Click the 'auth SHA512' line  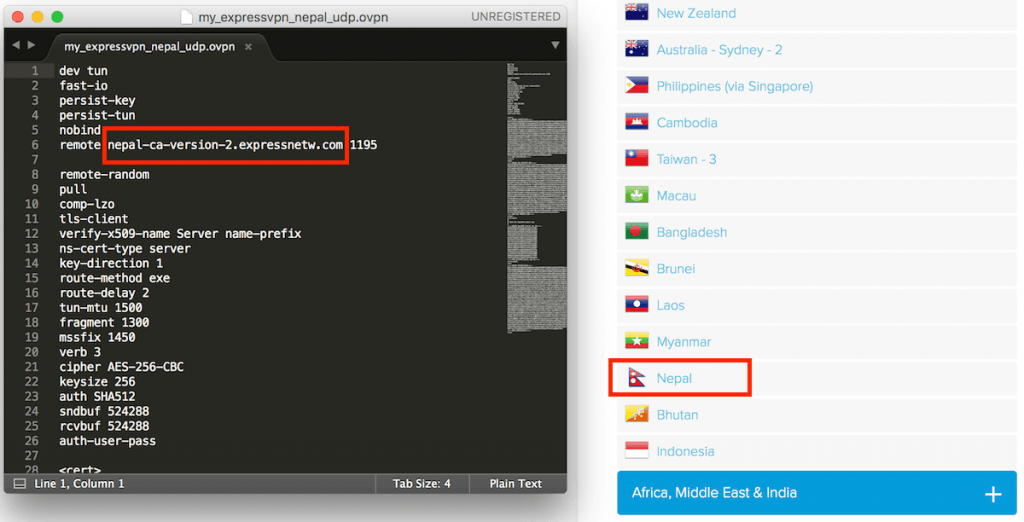pyautogui.click(x=97, y=397)
